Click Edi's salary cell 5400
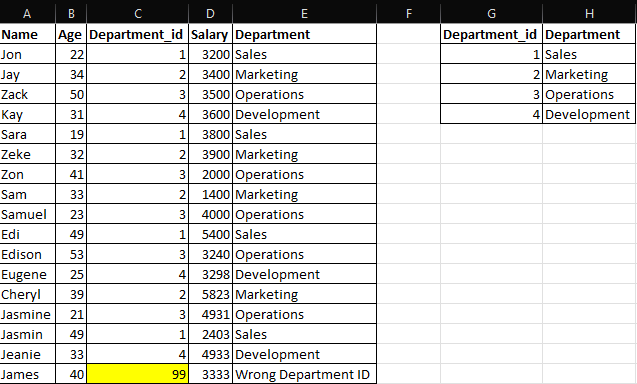 (x=210, y=234)
